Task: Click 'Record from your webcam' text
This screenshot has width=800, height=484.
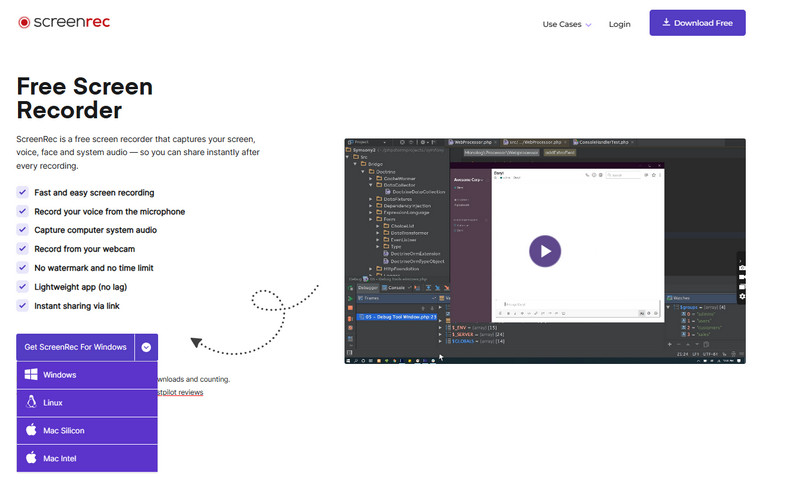Action: (85, 249)
